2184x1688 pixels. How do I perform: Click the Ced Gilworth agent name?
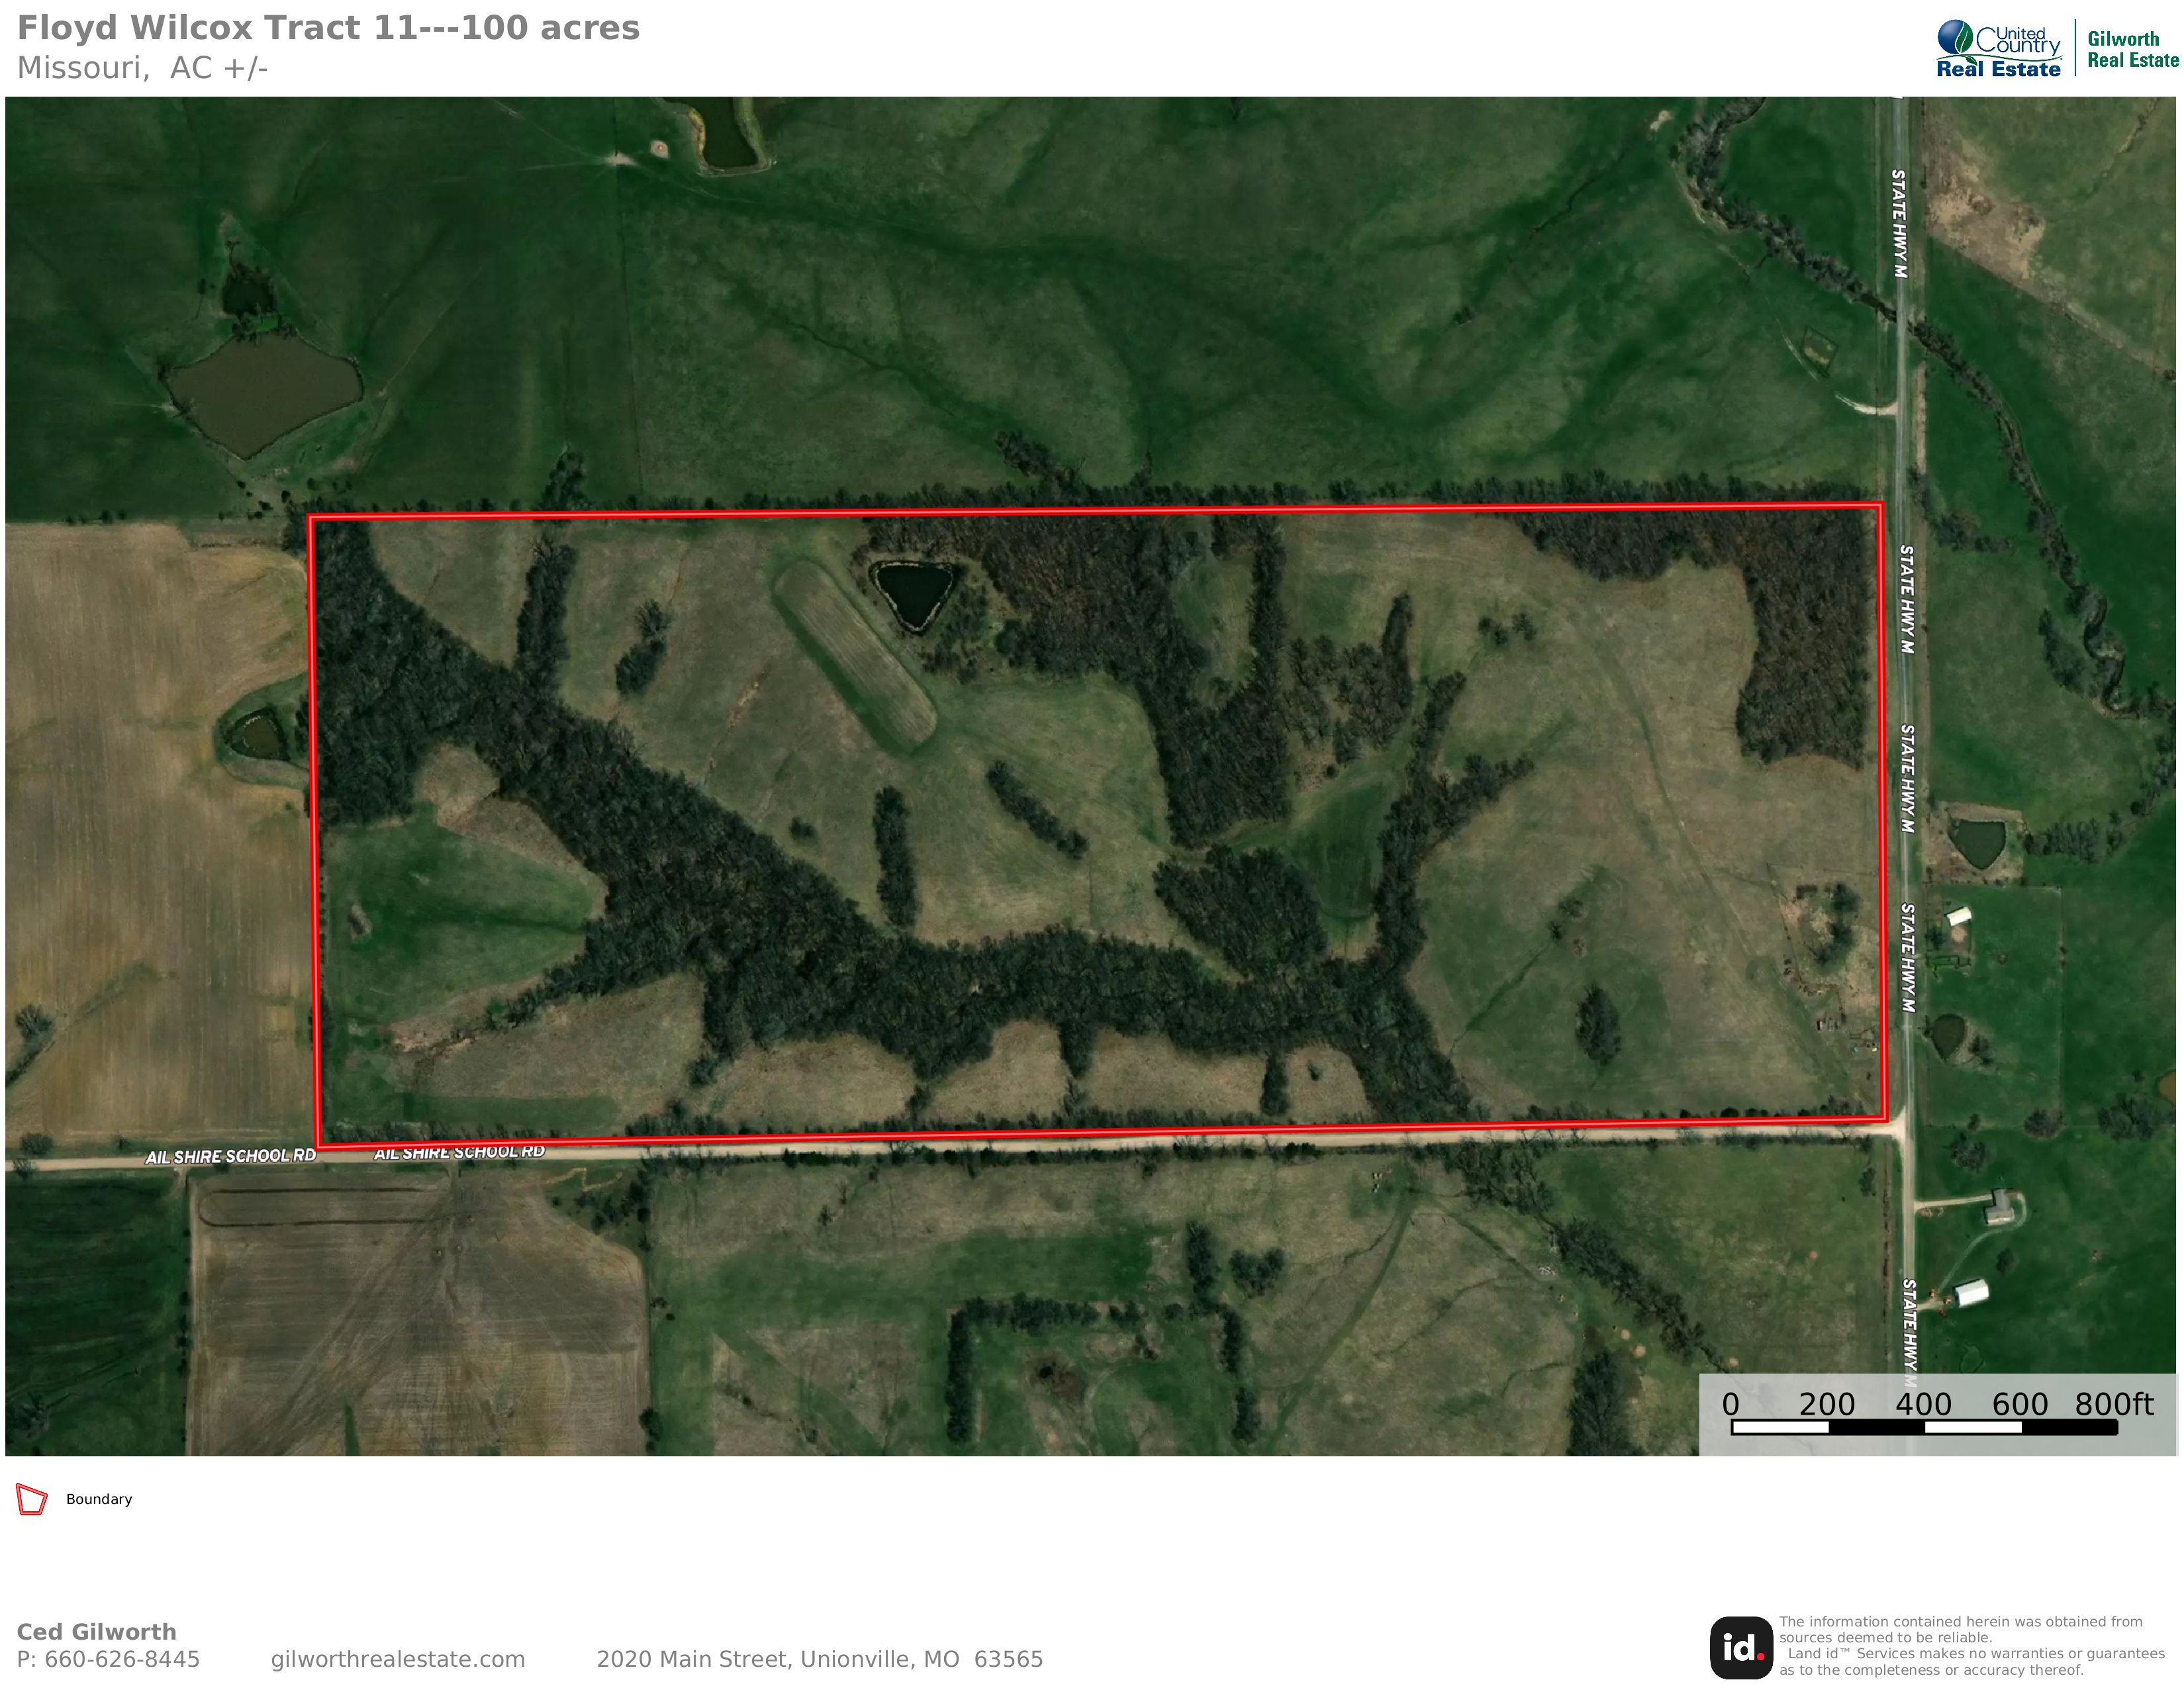tap(97, 1632)
